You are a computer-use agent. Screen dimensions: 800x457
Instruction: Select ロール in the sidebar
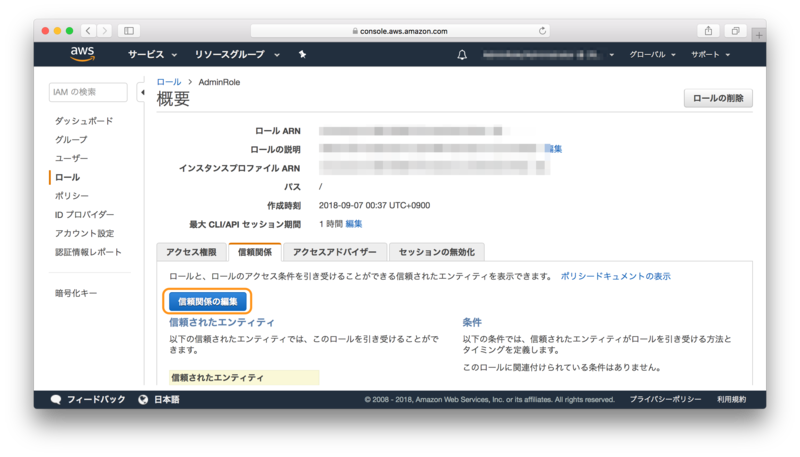67,177
